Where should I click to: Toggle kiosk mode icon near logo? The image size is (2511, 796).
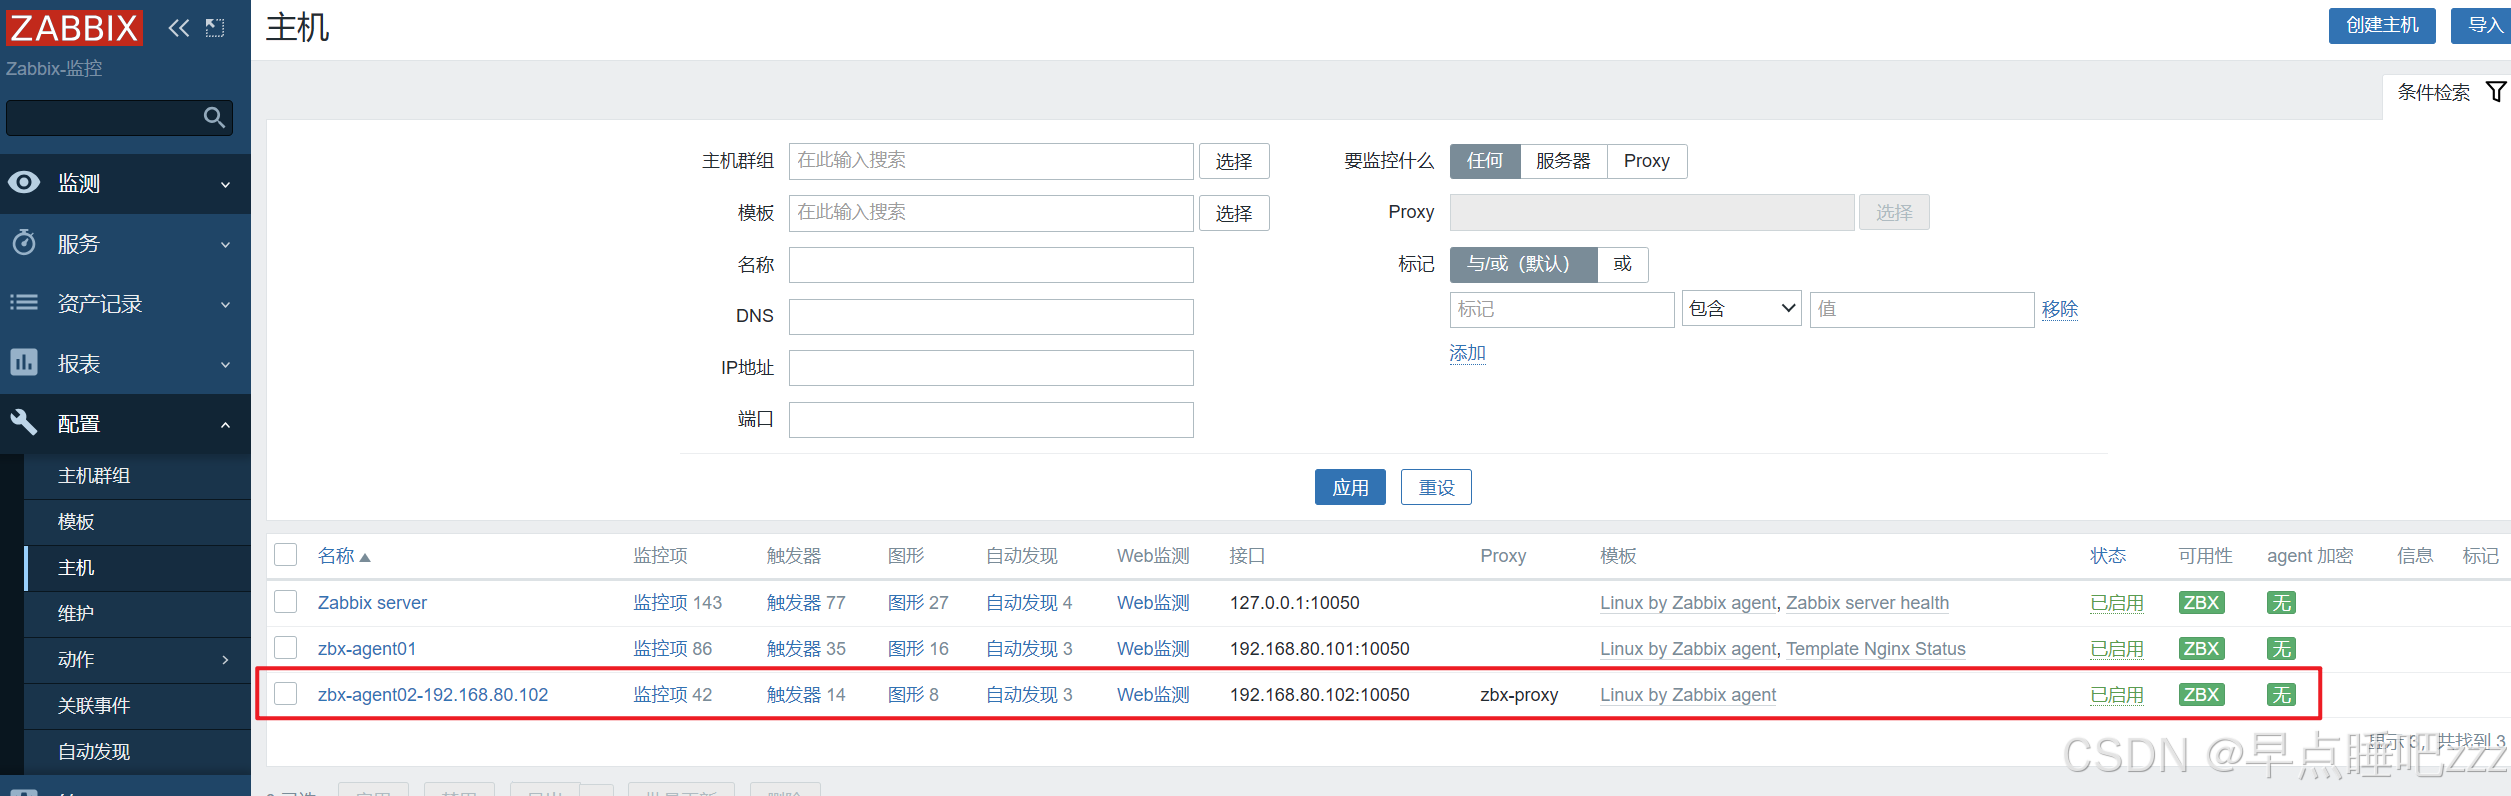[x=215, y=28]
